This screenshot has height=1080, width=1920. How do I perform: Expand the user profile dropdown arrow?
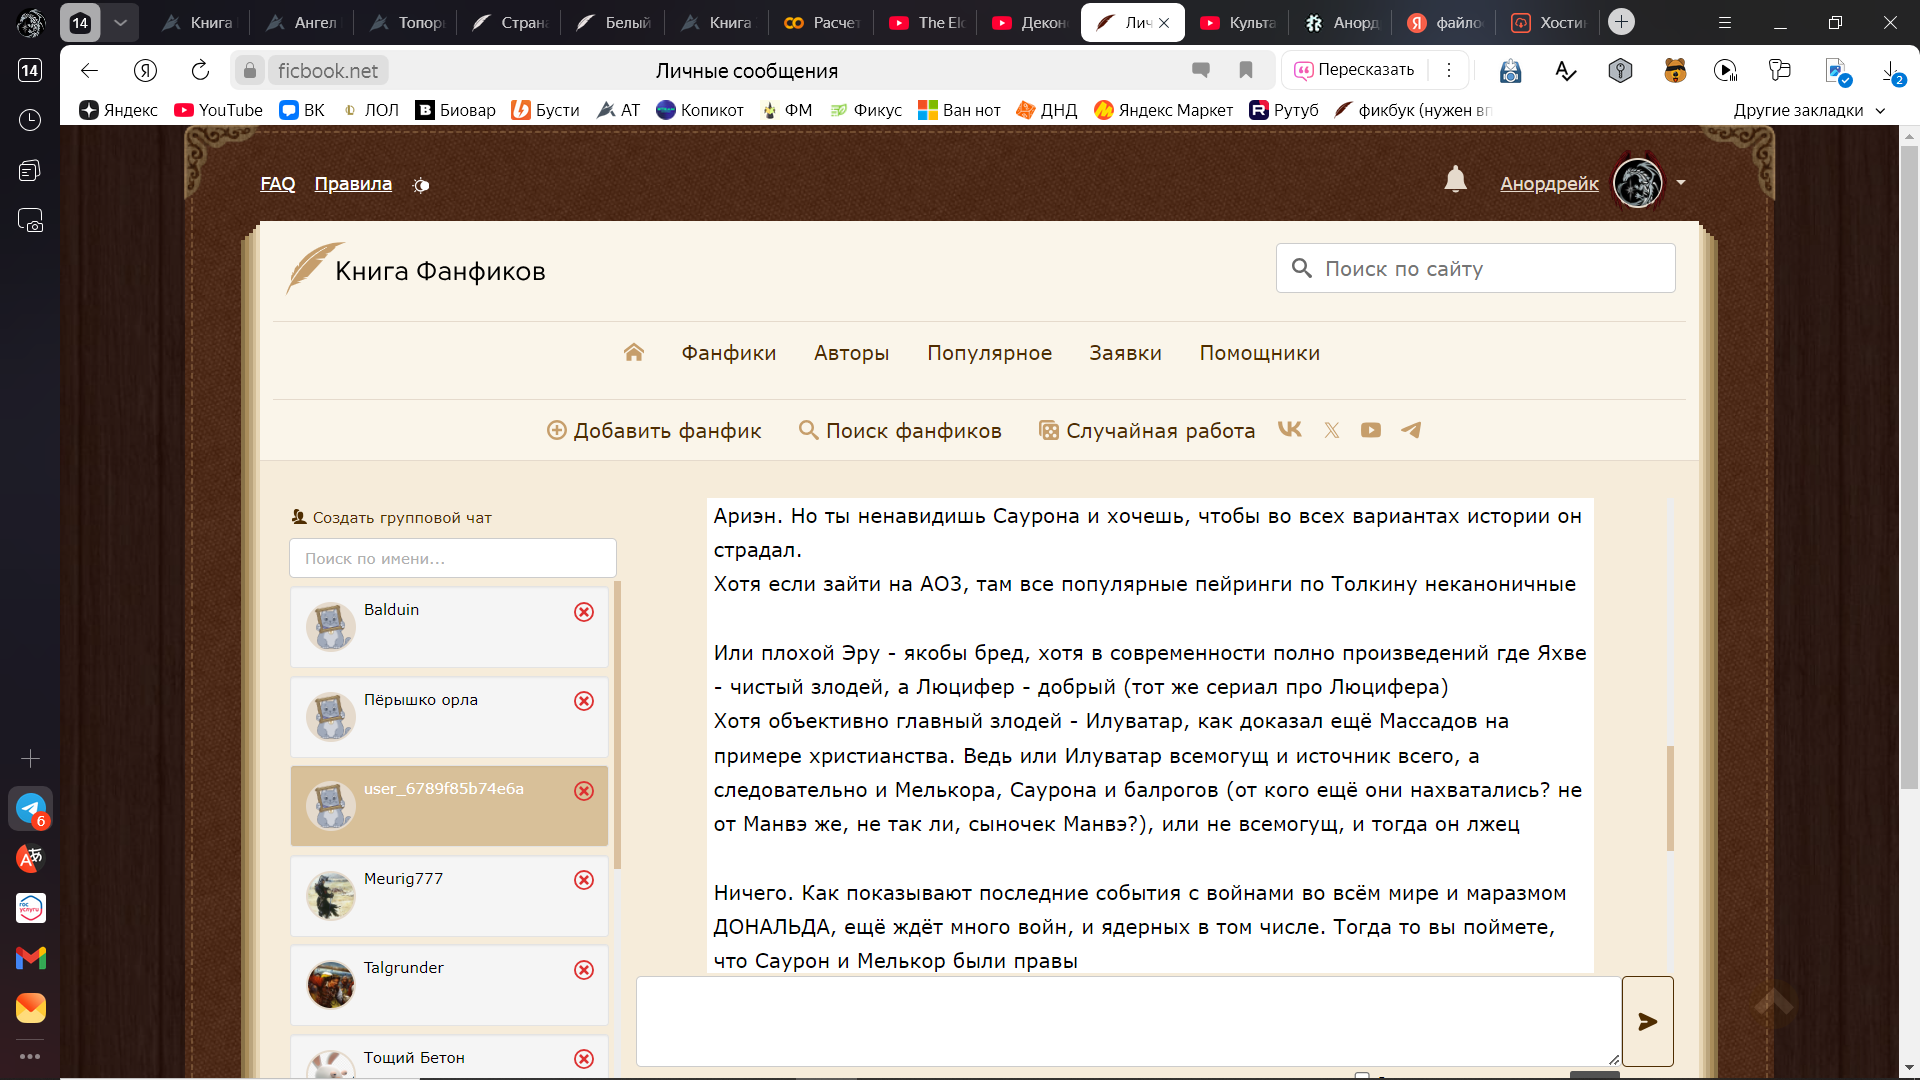[1681, 183]
